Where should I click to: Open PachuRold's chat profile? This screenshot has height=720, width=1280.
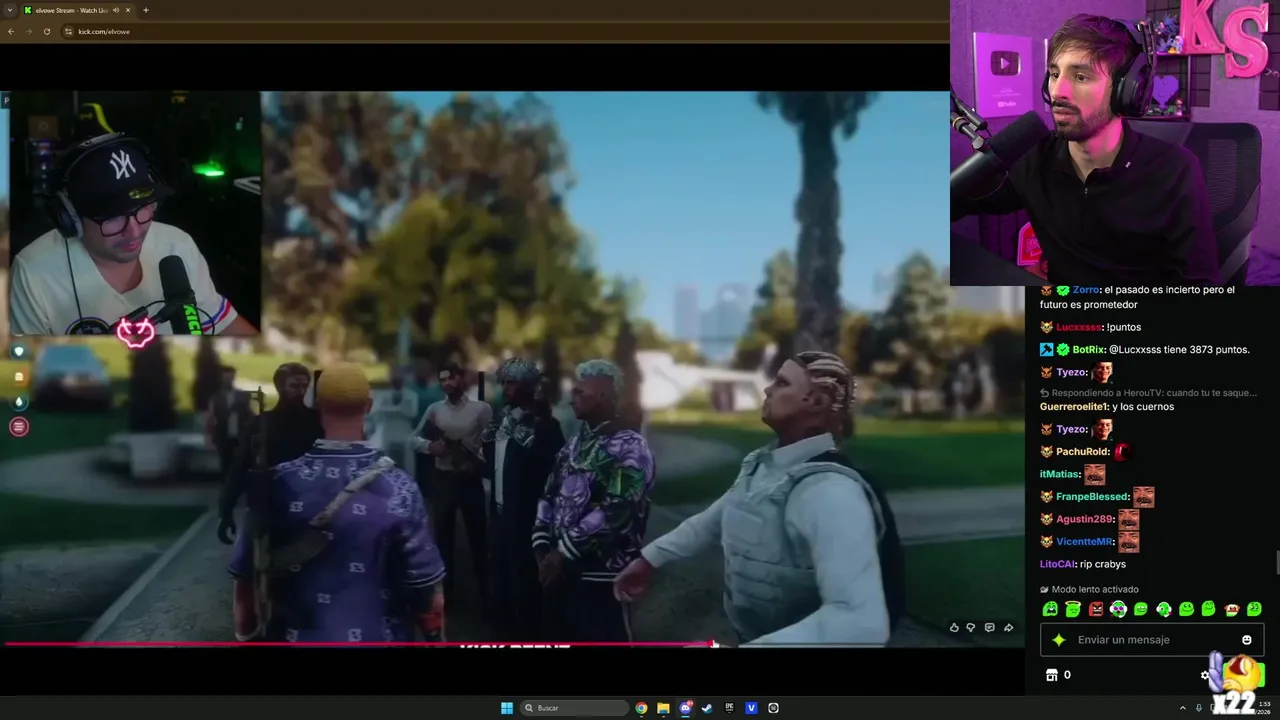pyautogui.click(x=1083, y=452)
